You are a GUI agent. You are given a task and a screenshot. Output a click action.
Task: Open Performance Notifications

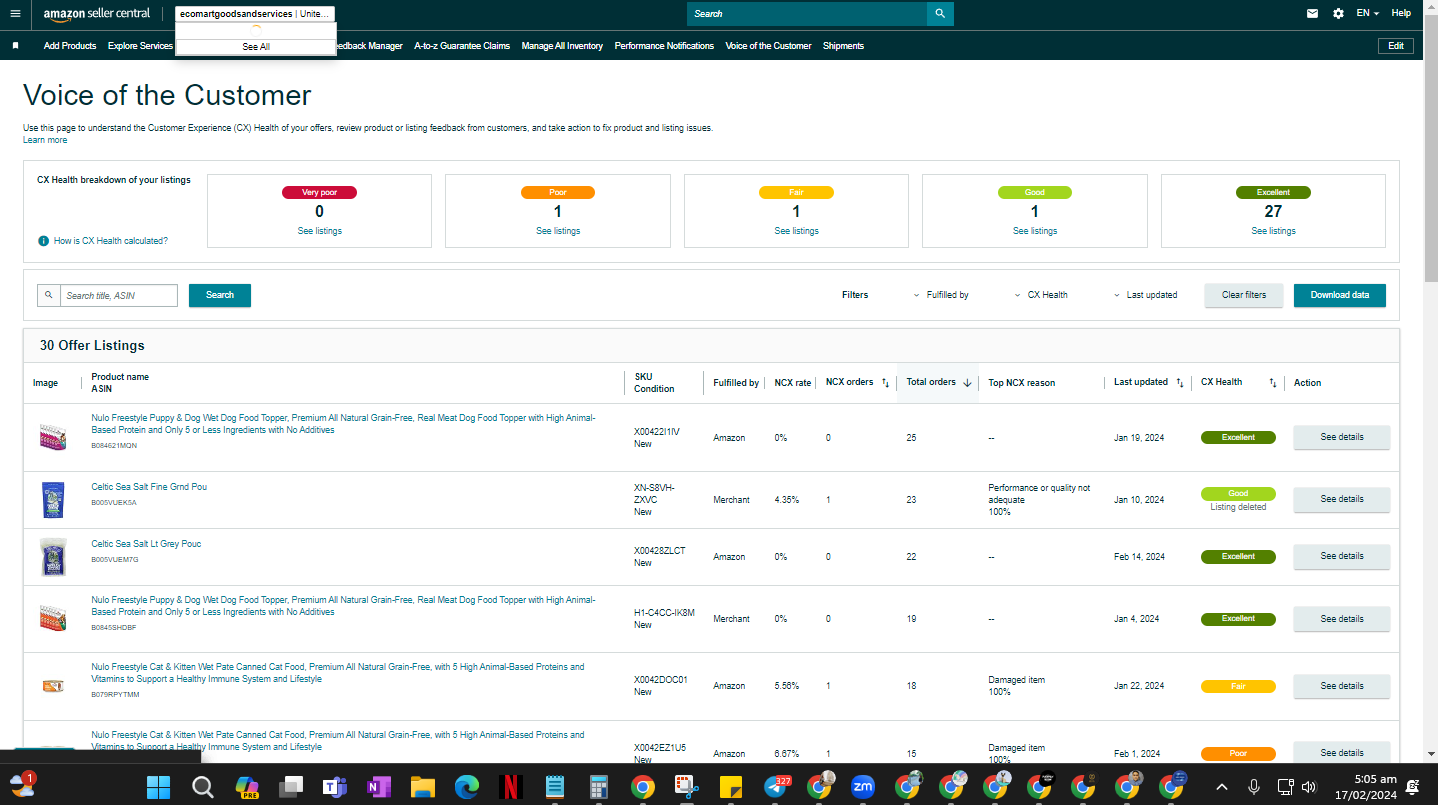point(664,46)
